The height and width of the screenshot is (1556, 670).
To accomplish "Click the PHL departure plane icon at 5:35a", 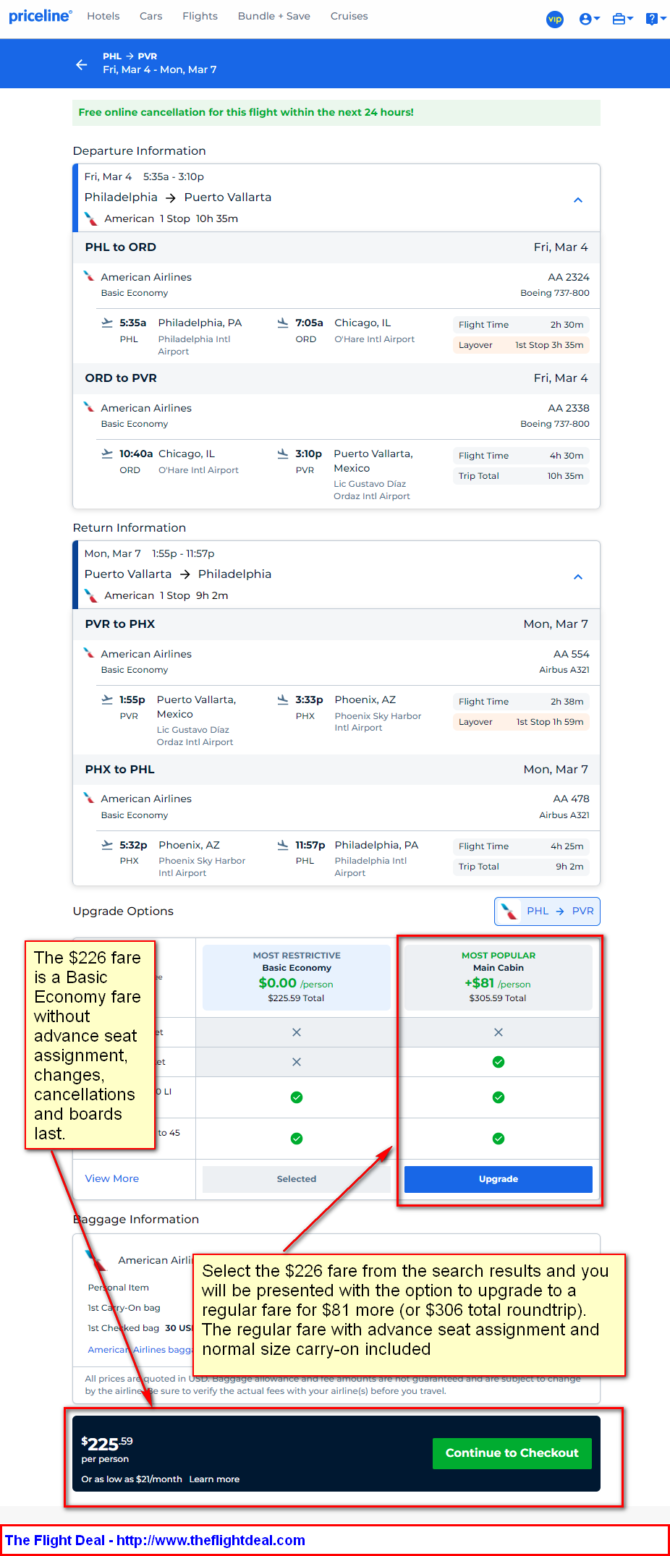I will (108, 323).
